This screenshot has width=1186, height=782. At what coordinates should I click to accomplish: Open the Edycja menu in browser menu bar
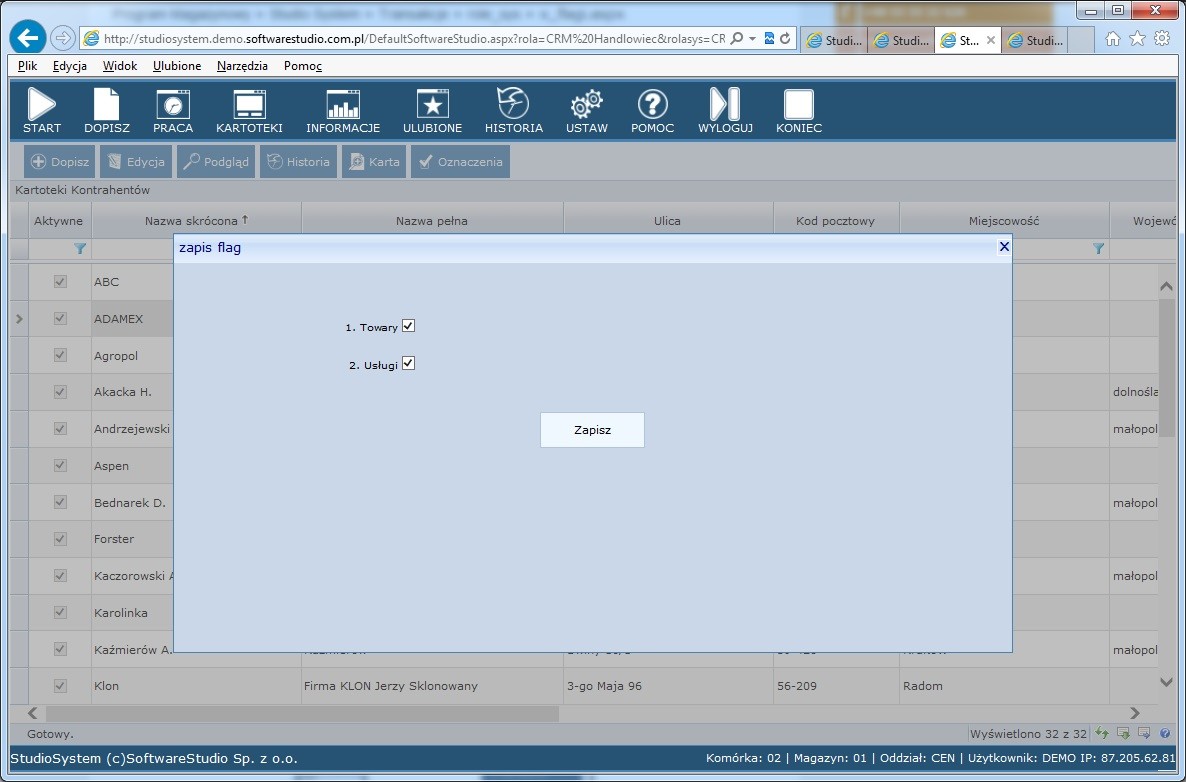tap(70, 66)
